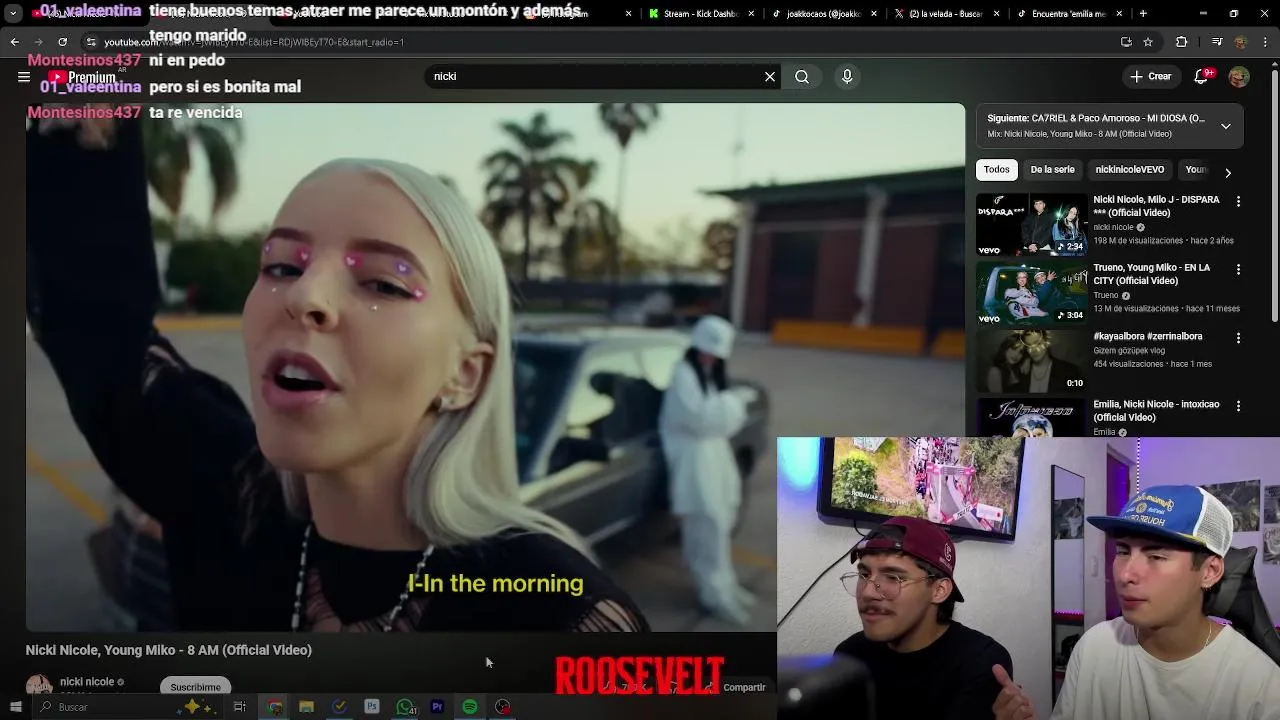Open options for the EN LA CITY video
This screenshot has height=720, width=1280.
[1238, 269]
